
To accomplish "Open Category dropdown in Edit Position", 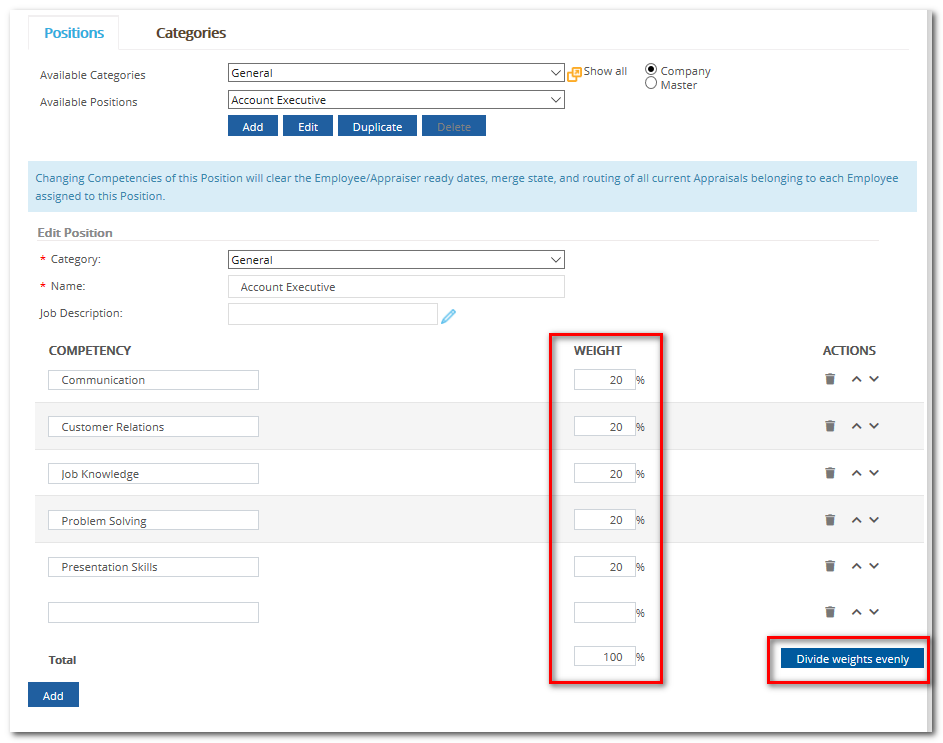I will point(396,260).
